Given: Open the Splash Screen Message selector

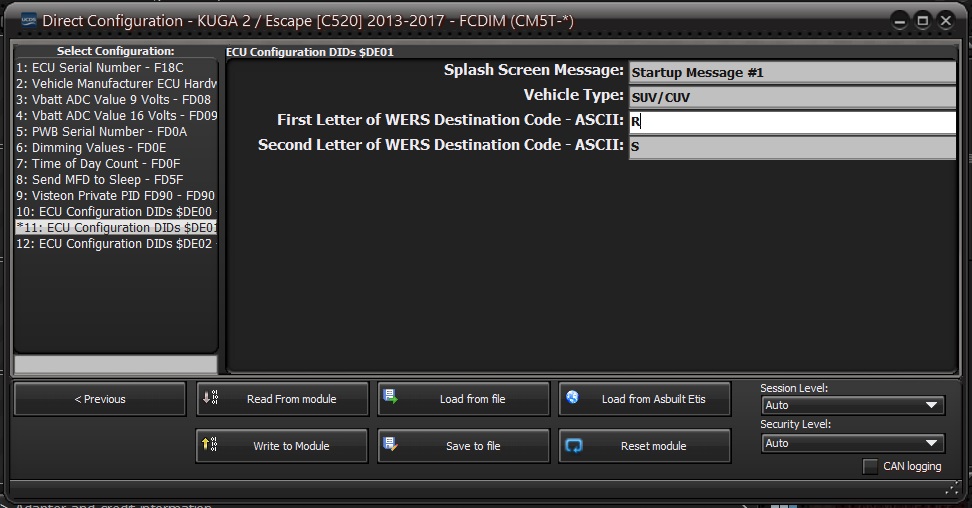Looking at the screenshot, I should tap(792, 73).
